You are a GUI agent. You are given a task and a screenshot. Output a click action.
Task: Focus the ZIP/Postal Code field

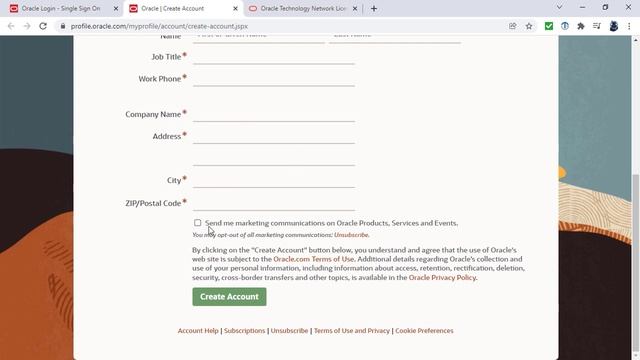click(x=273, y=203)
